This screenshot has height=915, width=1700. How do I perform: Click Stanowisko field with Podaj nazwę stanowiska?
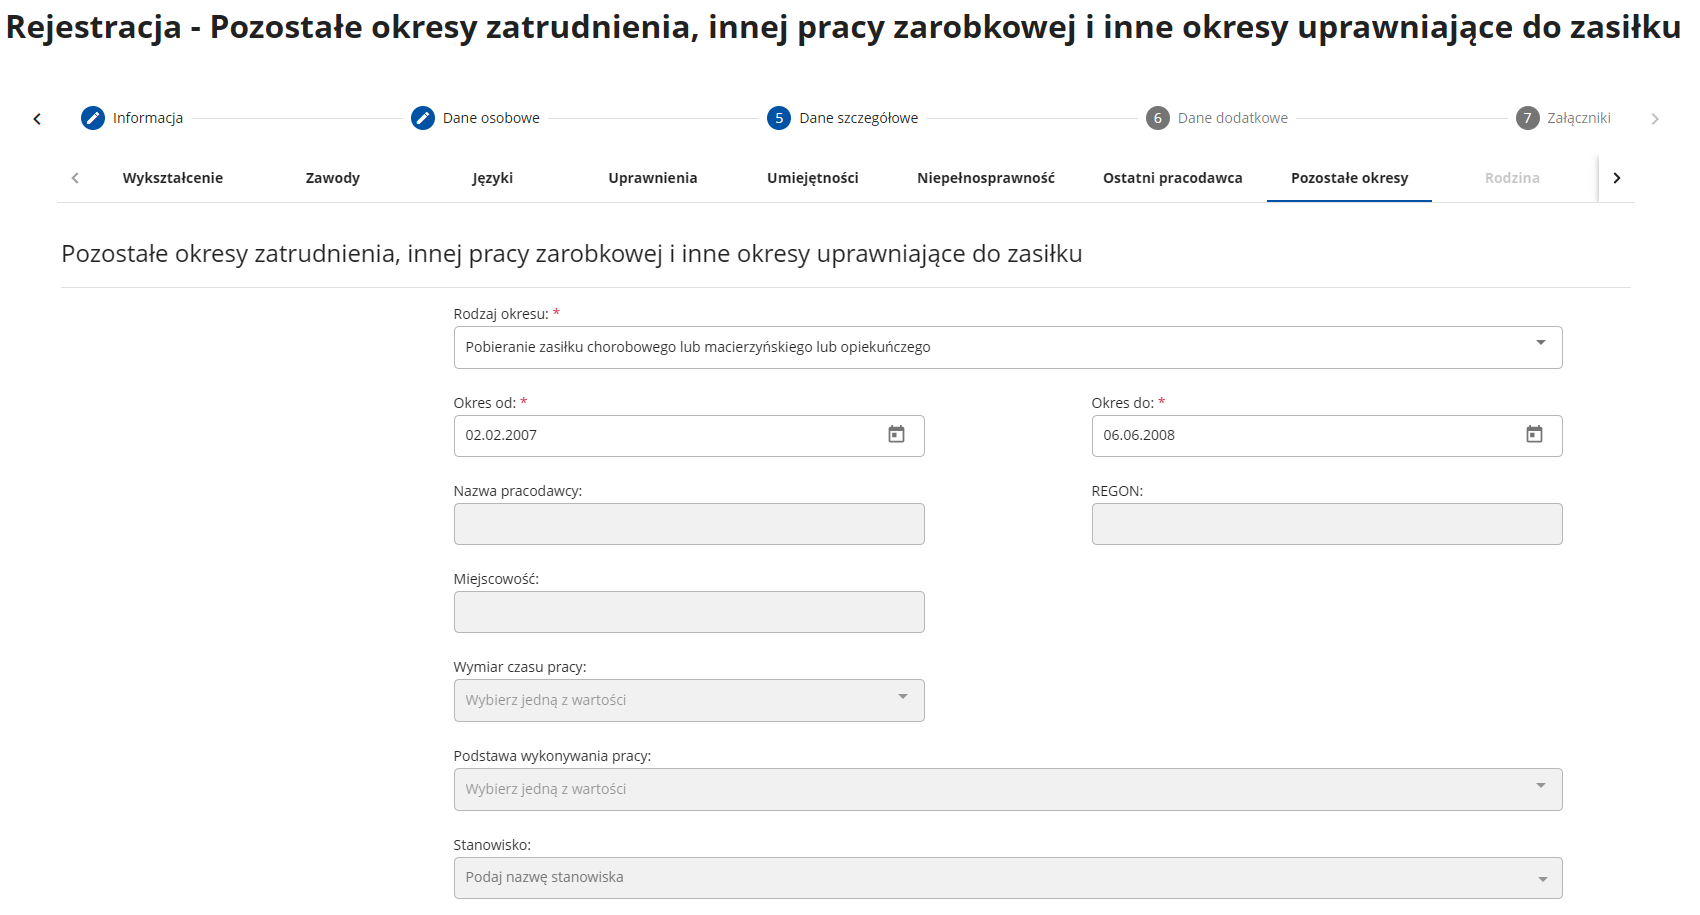point(1008,878)
